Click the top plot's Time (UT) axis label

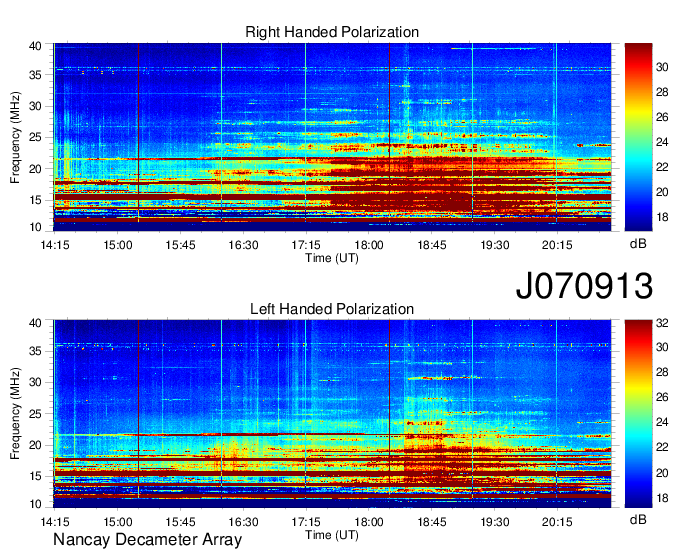click(332, 258)
